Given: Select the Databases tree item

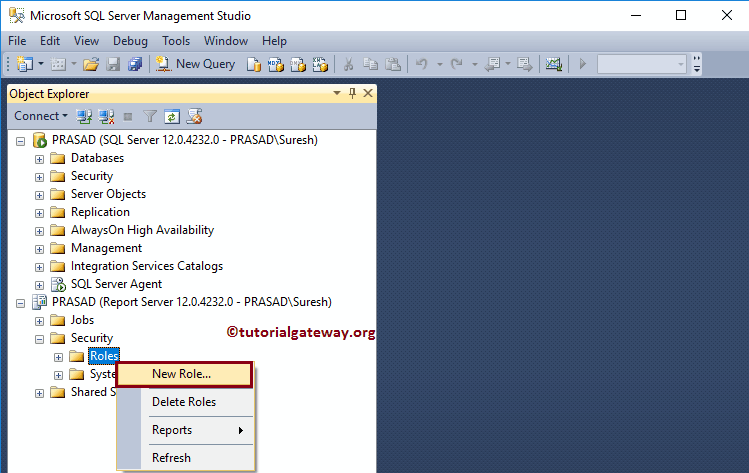Looking at the screenshot, I should [97, 158].
